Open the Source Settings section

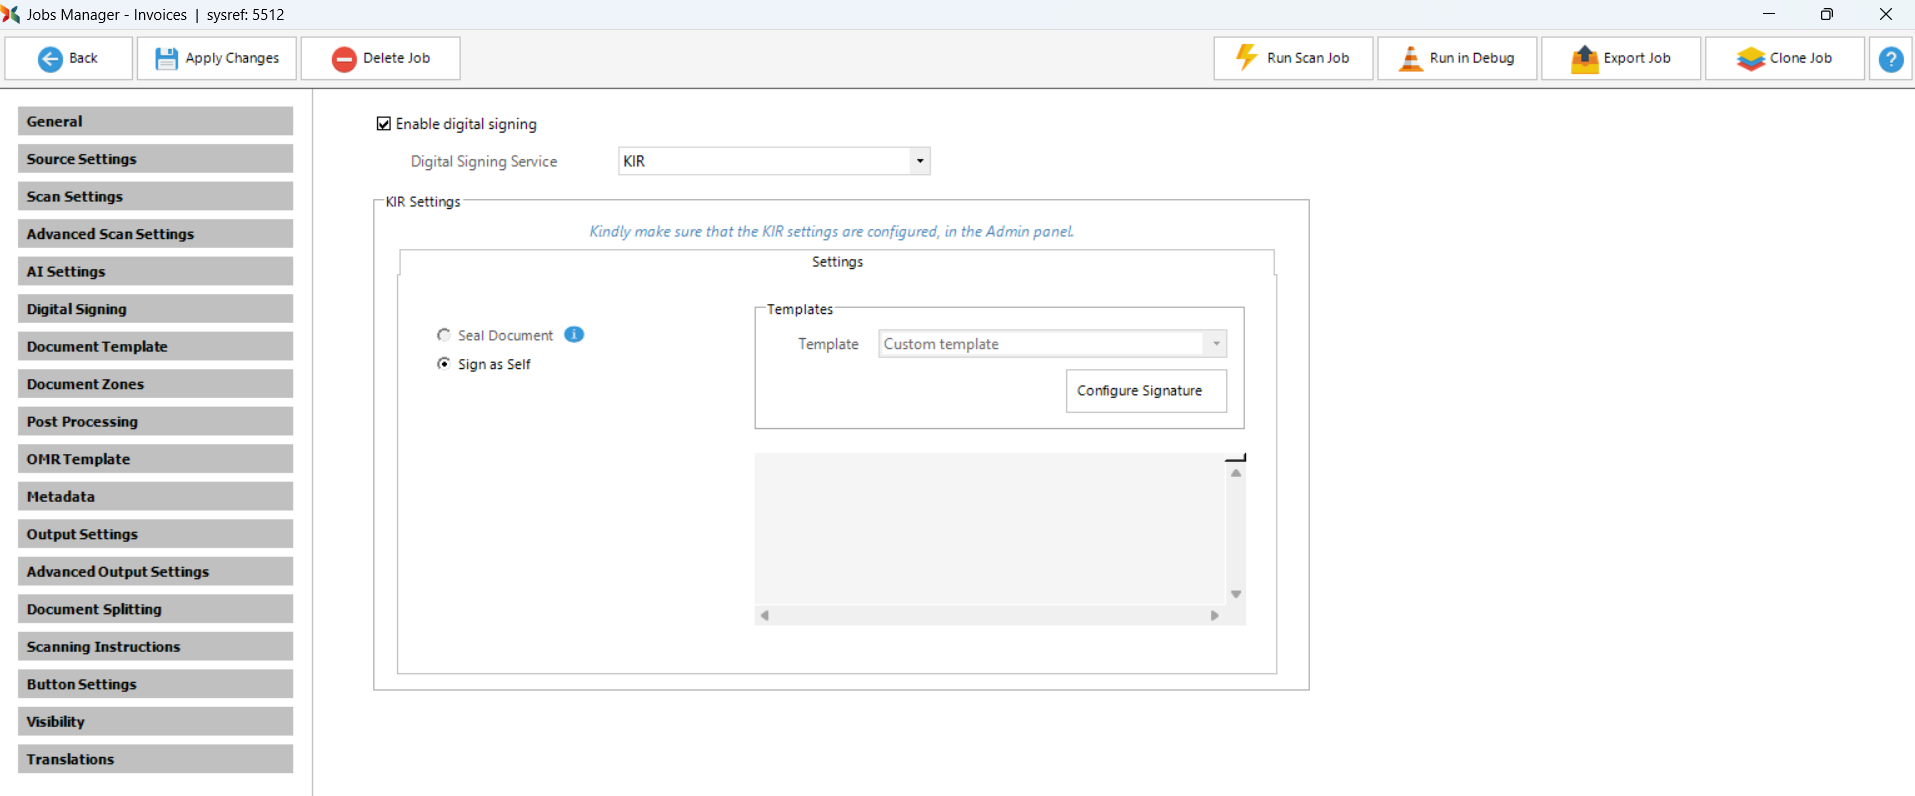(x=155, y=159)
